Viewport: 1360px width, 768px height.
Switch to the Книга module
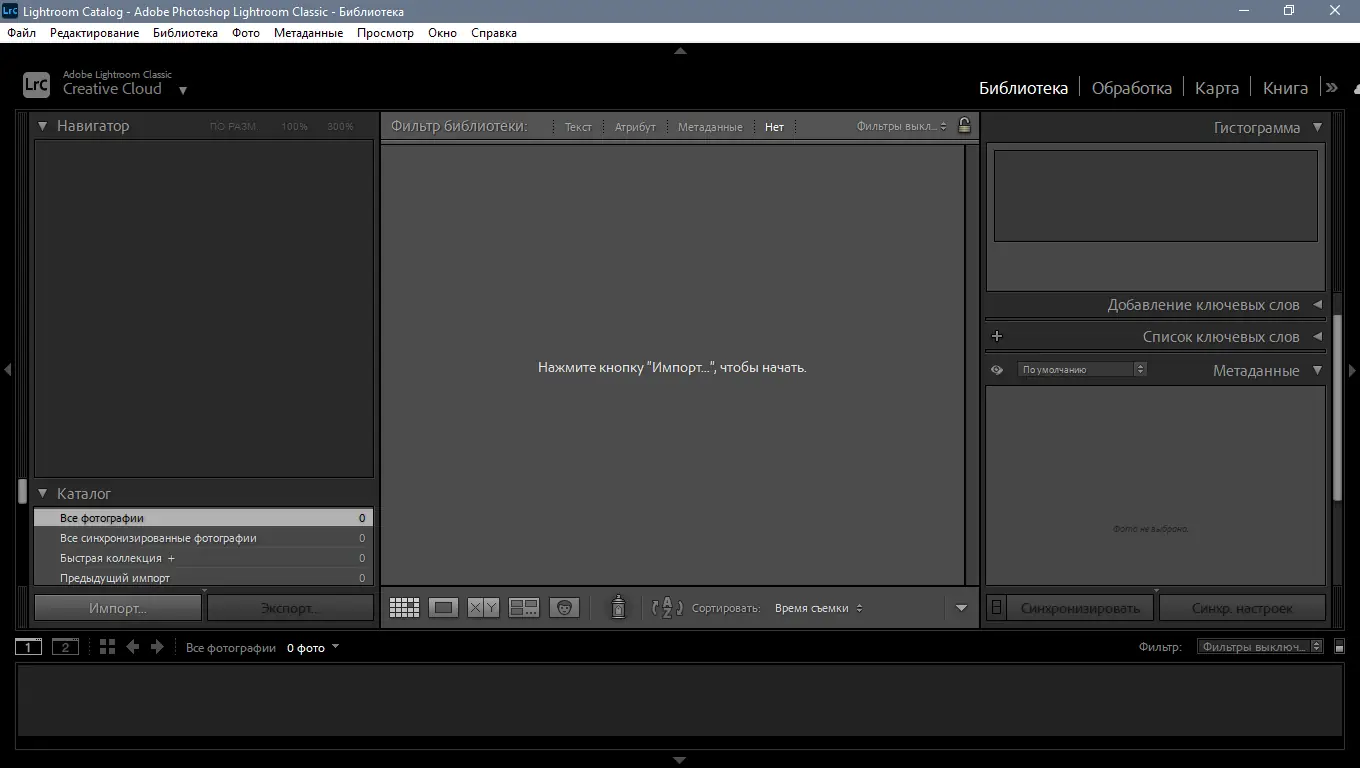click(1286, 88)
